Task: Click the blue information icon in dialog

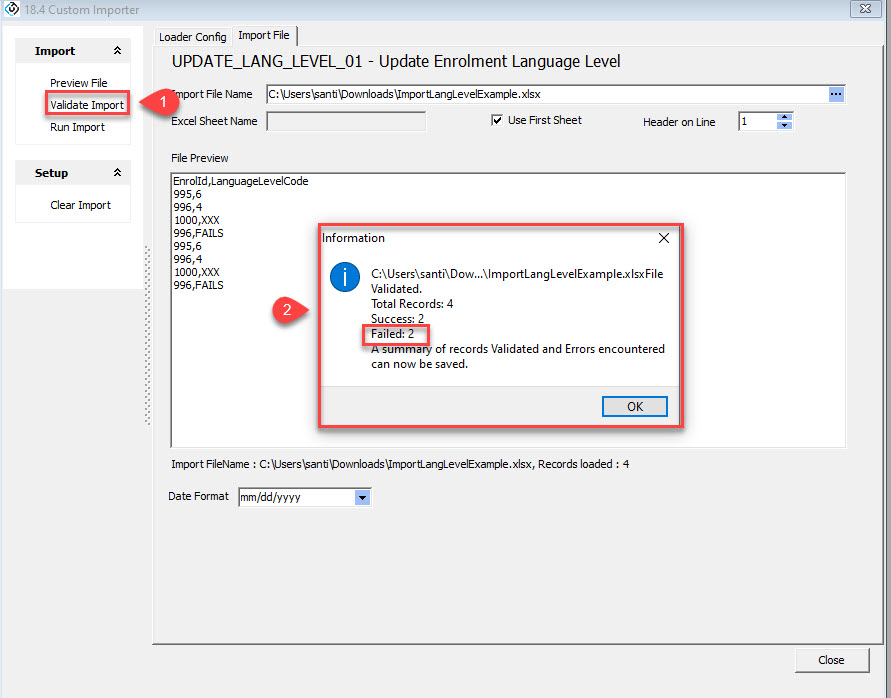Action: click(345, 277)
